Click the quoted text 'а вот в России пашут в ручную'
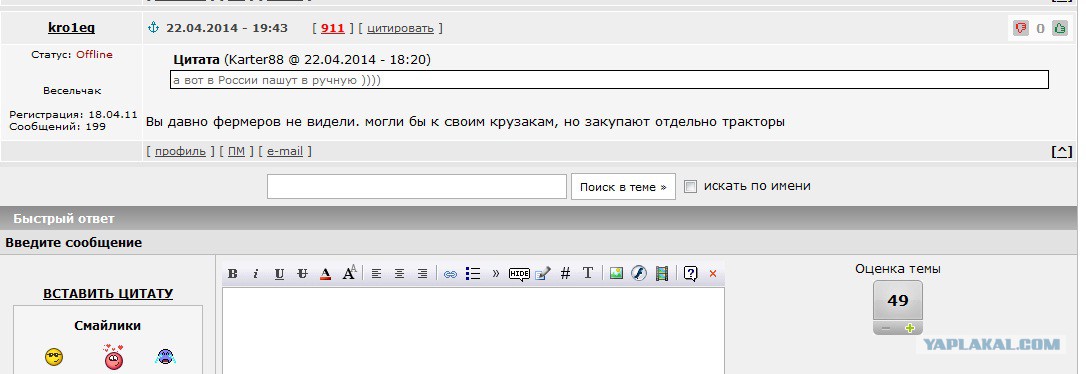Image resolution: width=1086 pixels, height=374 pixels. pos(266,80)
